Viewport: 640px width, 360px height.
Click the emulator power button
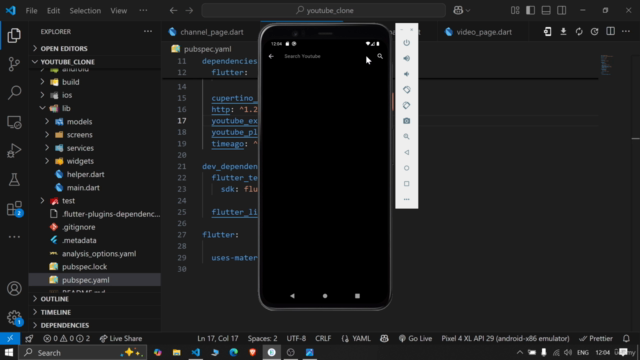coord(407,43)
